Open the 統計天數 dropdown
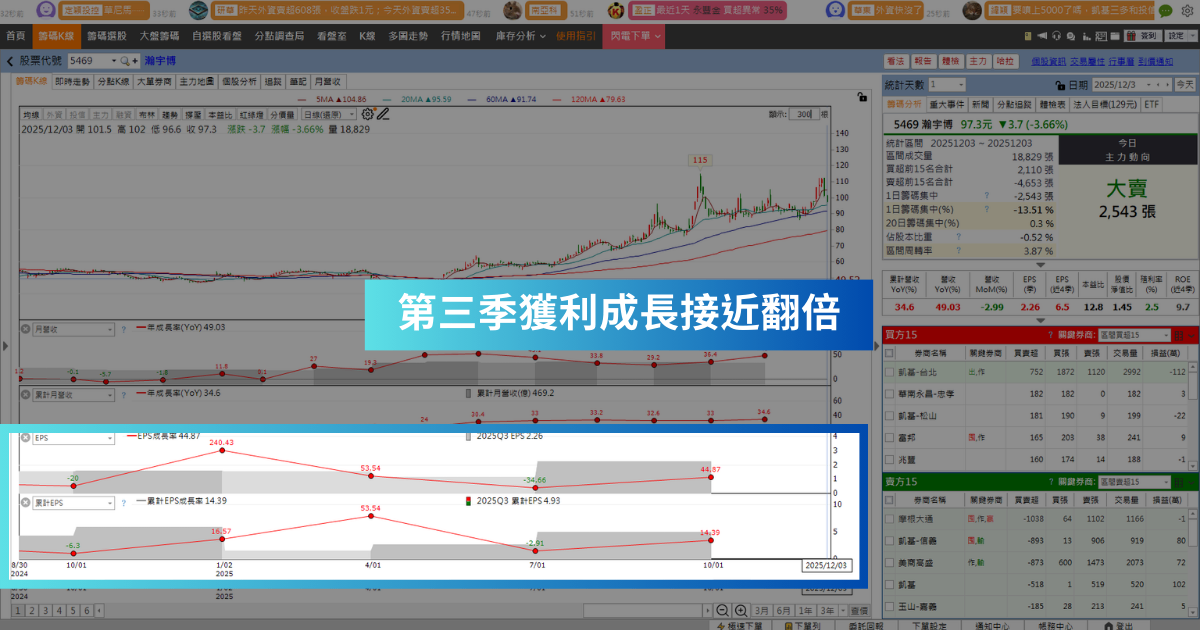1200x630 pixels. pos(947,85)
